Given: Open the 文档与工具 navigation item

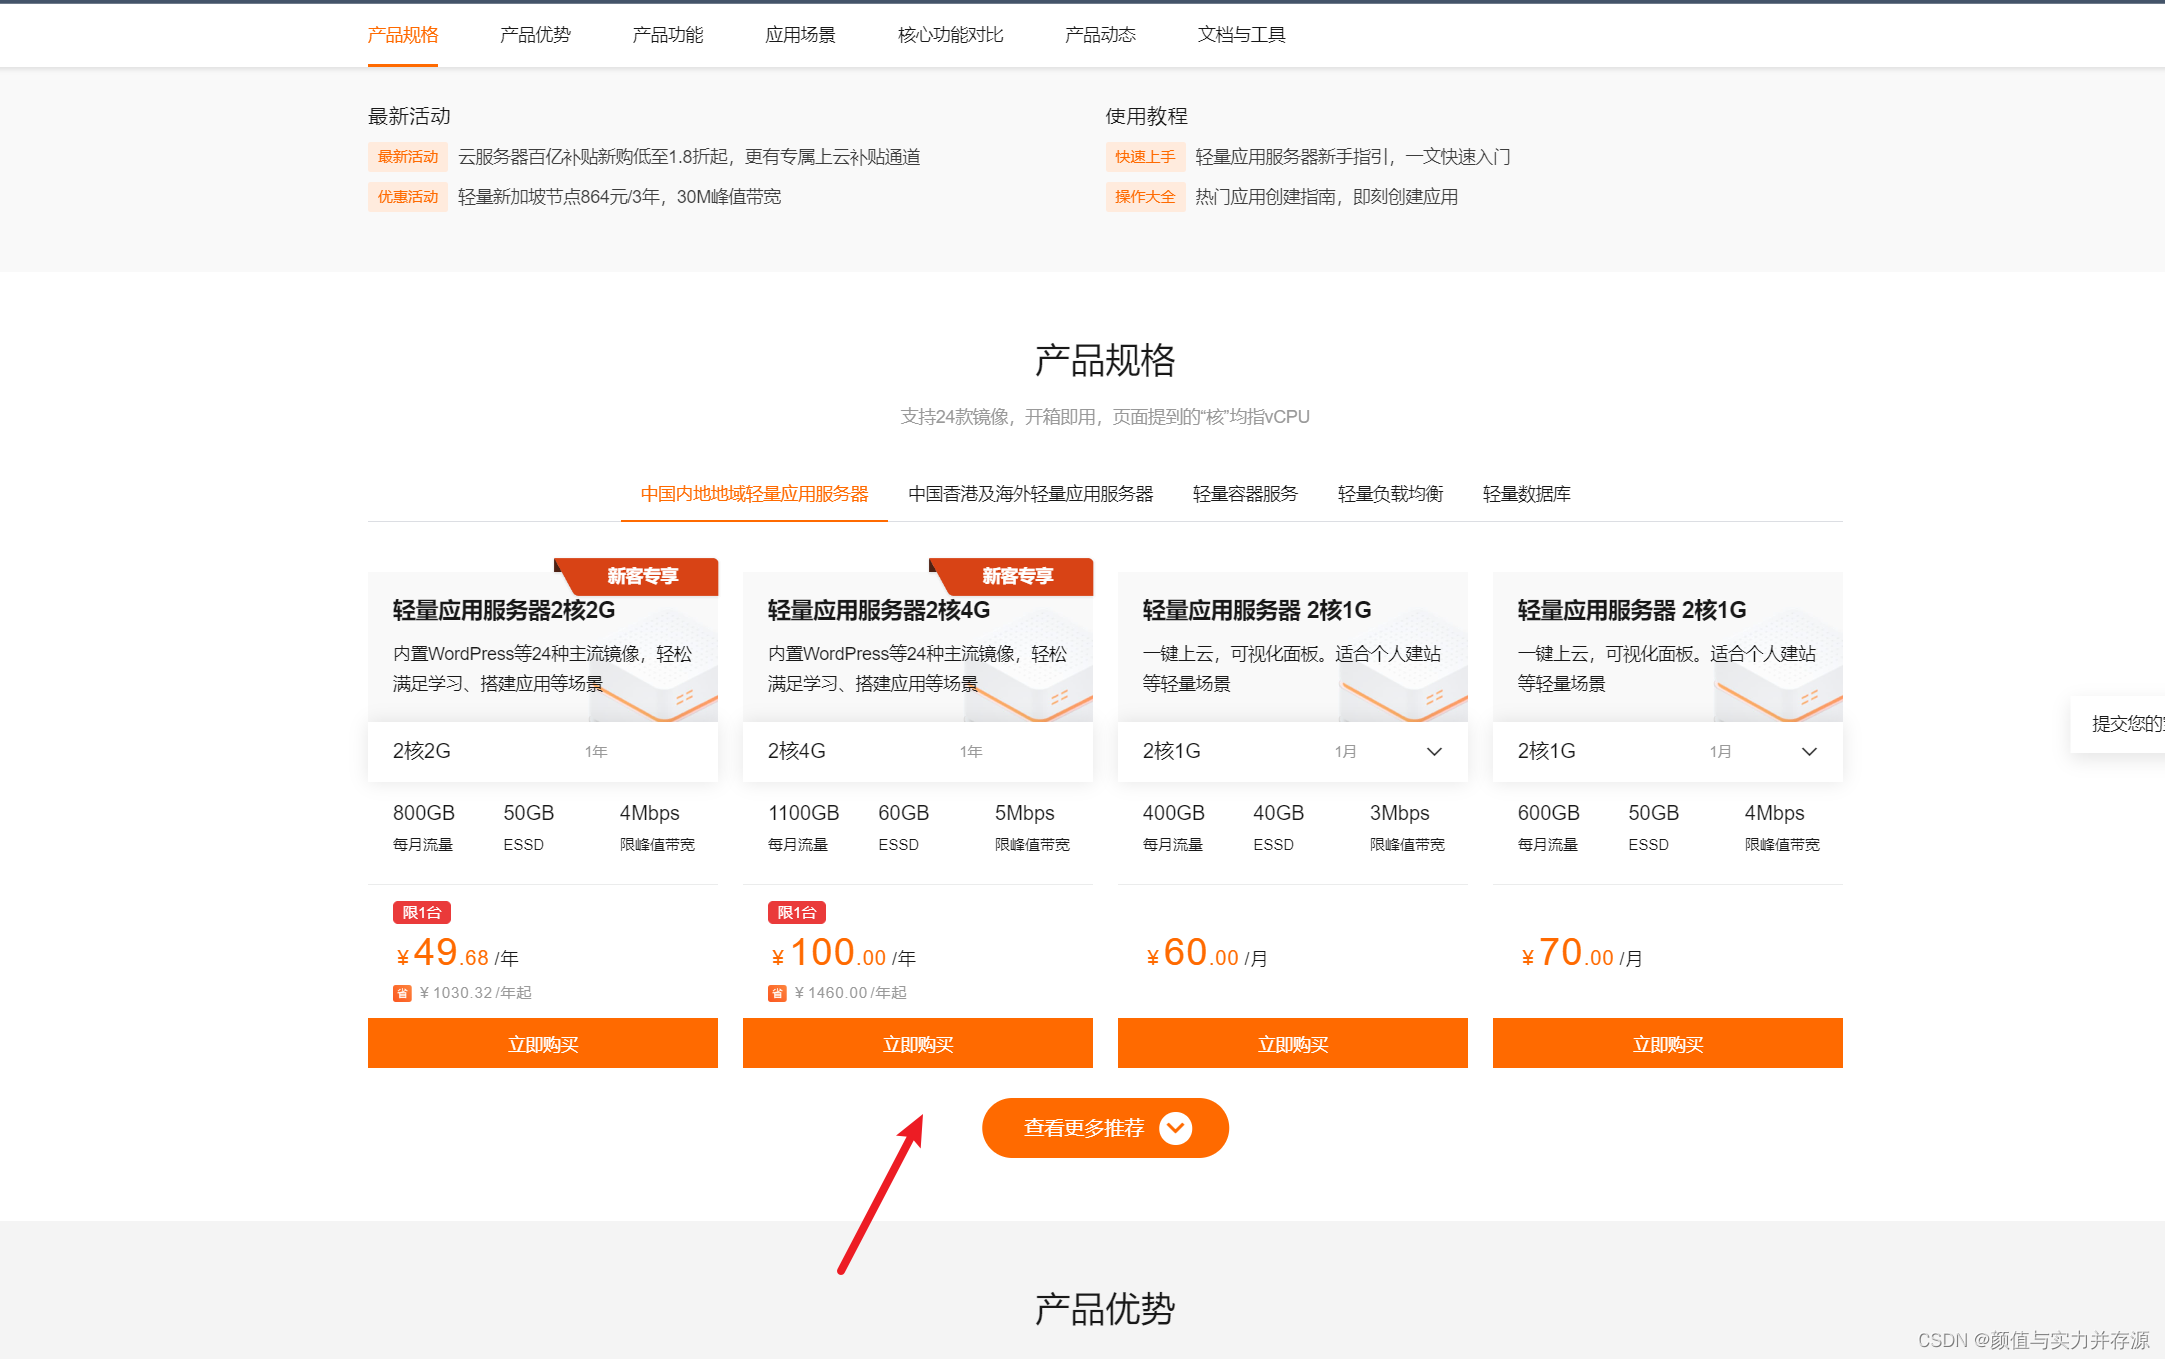Looking at the screenshot, I should click(1240, 33).
